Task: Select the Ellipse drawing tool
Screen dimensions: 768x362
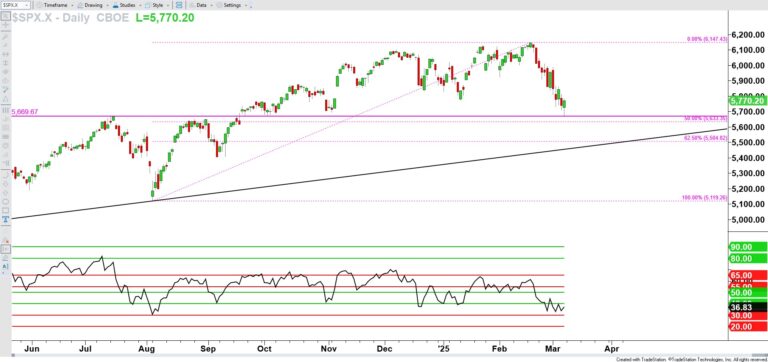Action: tap(5, 202)
